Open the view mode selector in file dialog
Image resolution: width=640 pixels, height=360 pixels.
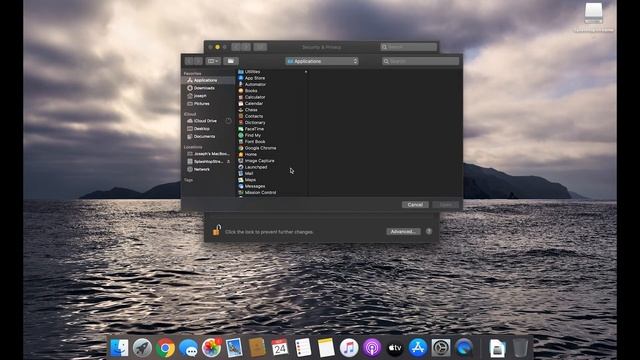coord(213,61)
